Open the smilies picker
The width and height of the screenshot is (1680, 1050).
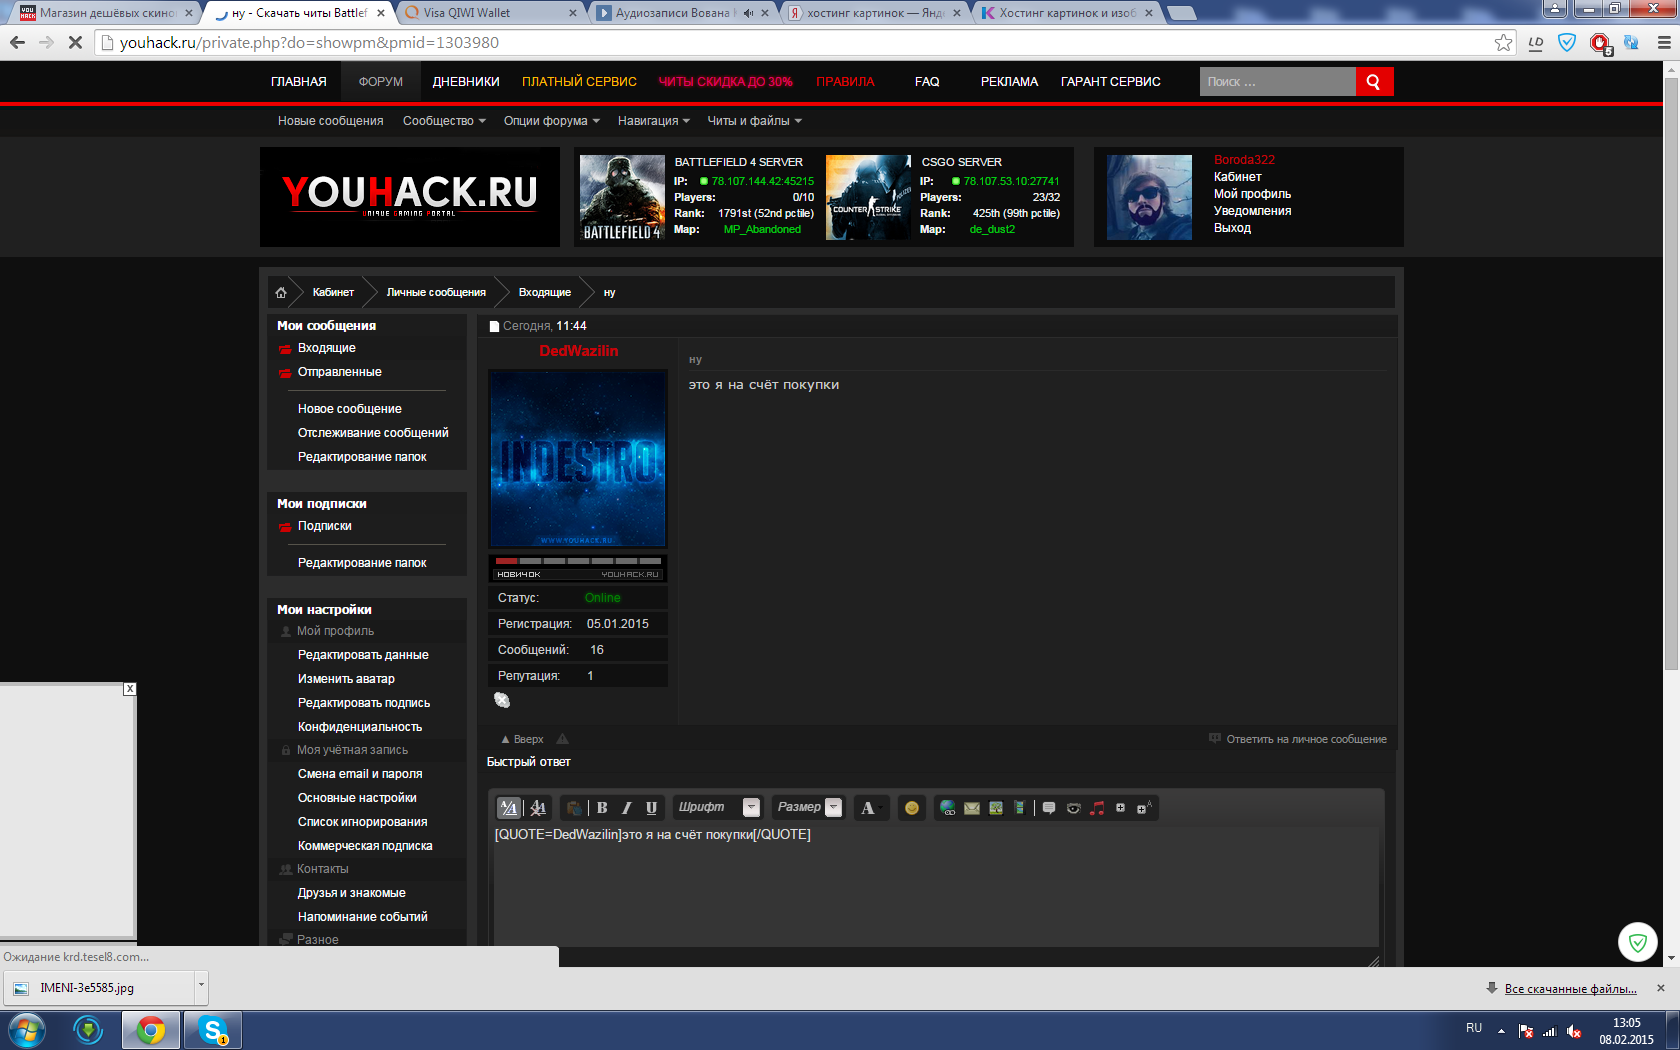pyautogui.click(x=912, y=808)
